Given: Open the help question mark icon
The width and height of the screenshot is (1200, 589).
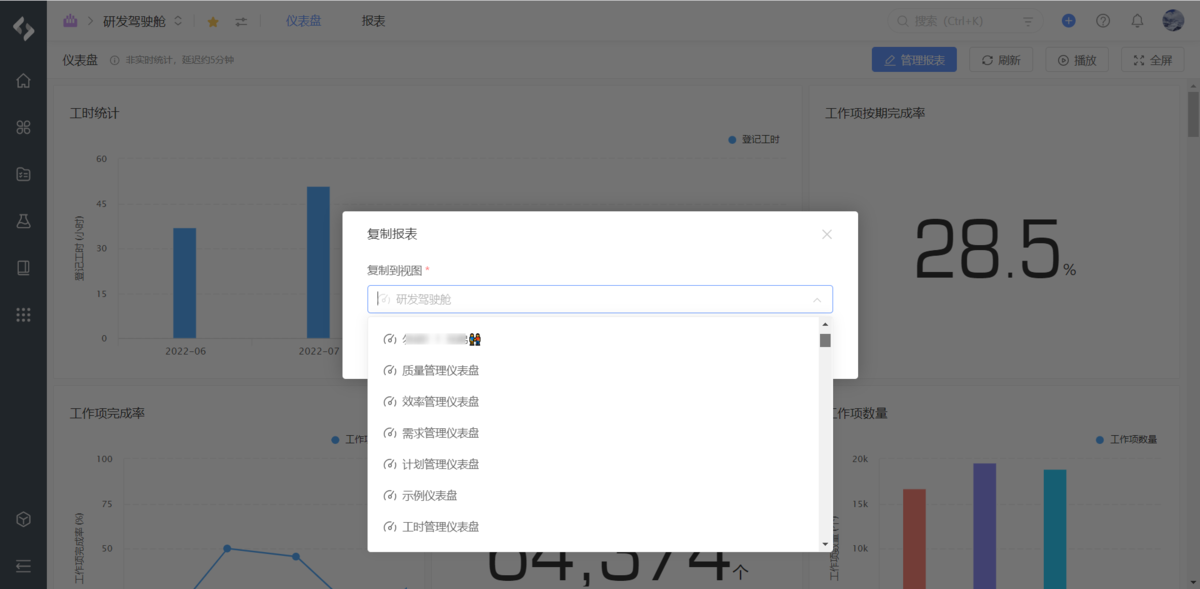Looking at the screenshot, I should click(x=1103, y=20).
